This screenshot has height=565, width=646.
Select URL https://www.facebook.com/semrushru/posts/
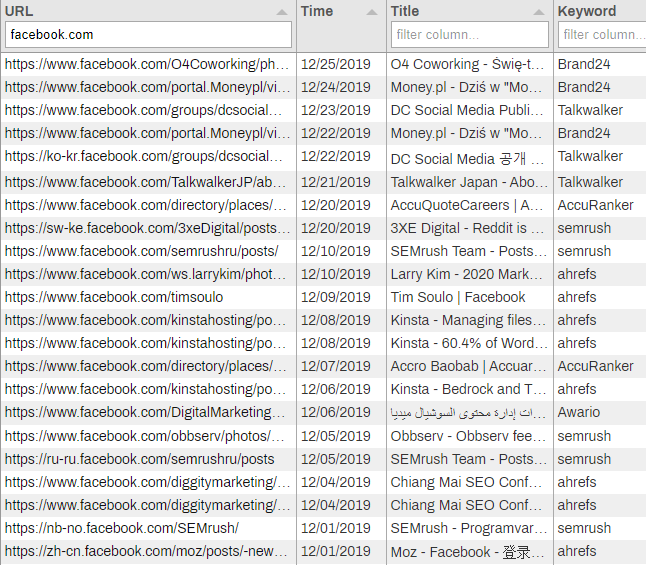click(x=141, y=251)
